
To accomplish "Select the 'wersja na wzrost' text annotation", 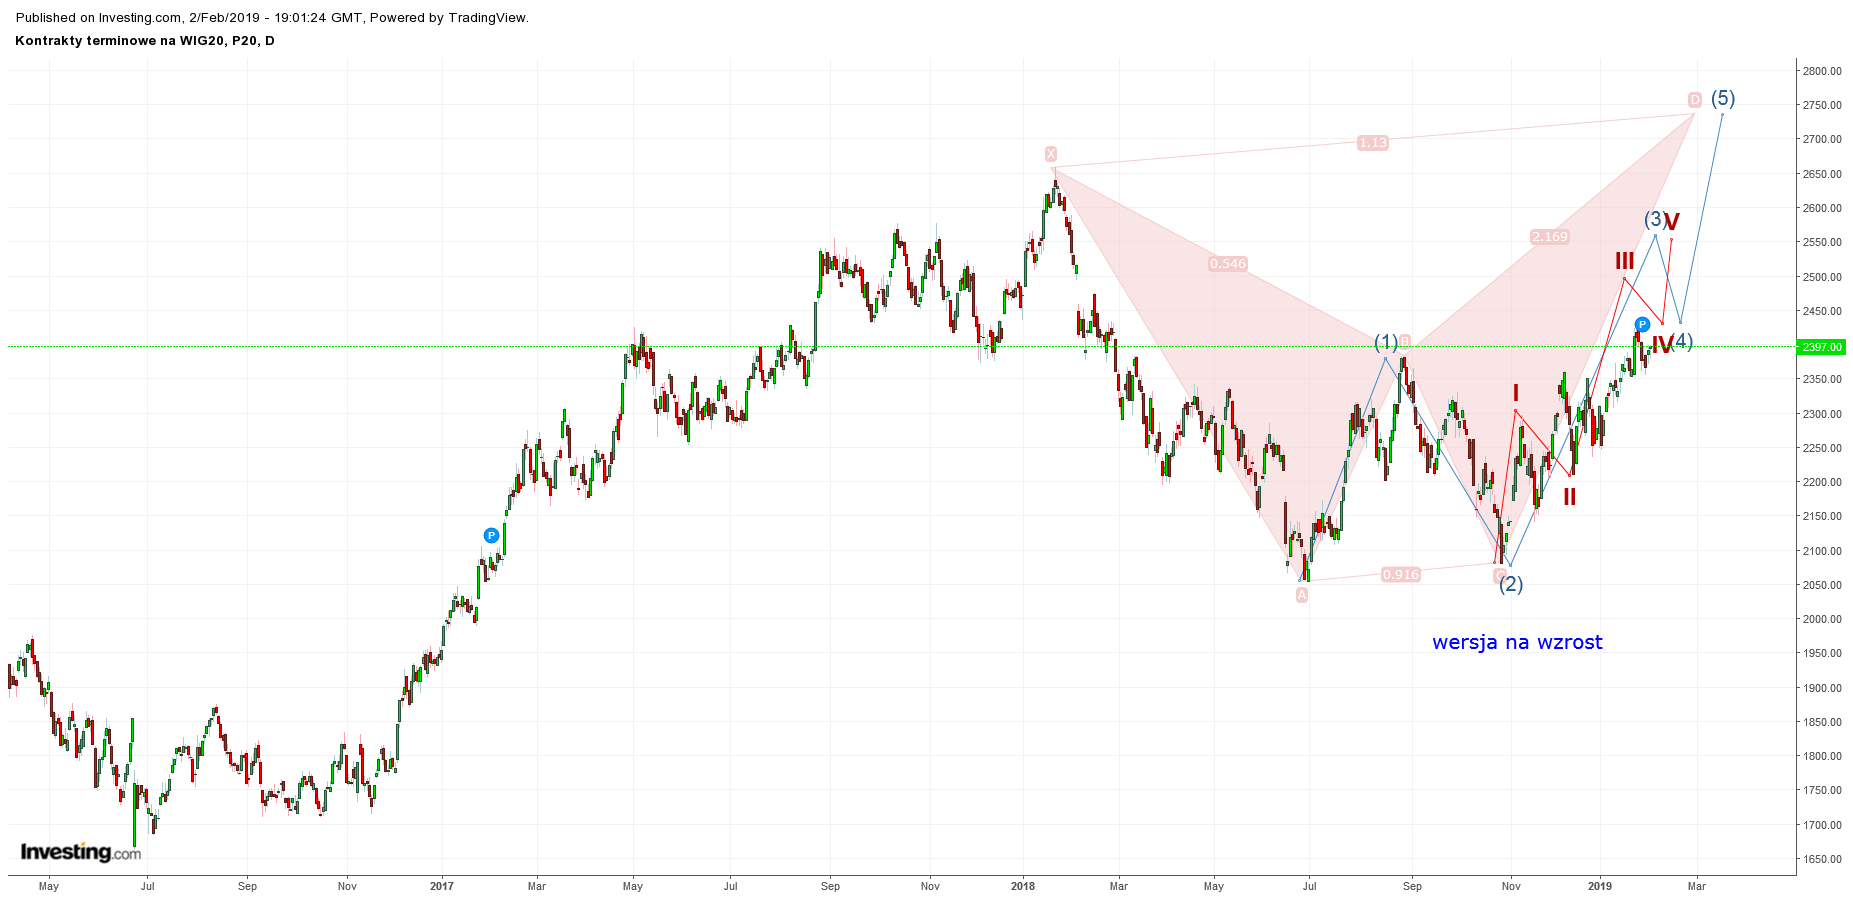I will 1517,642.
